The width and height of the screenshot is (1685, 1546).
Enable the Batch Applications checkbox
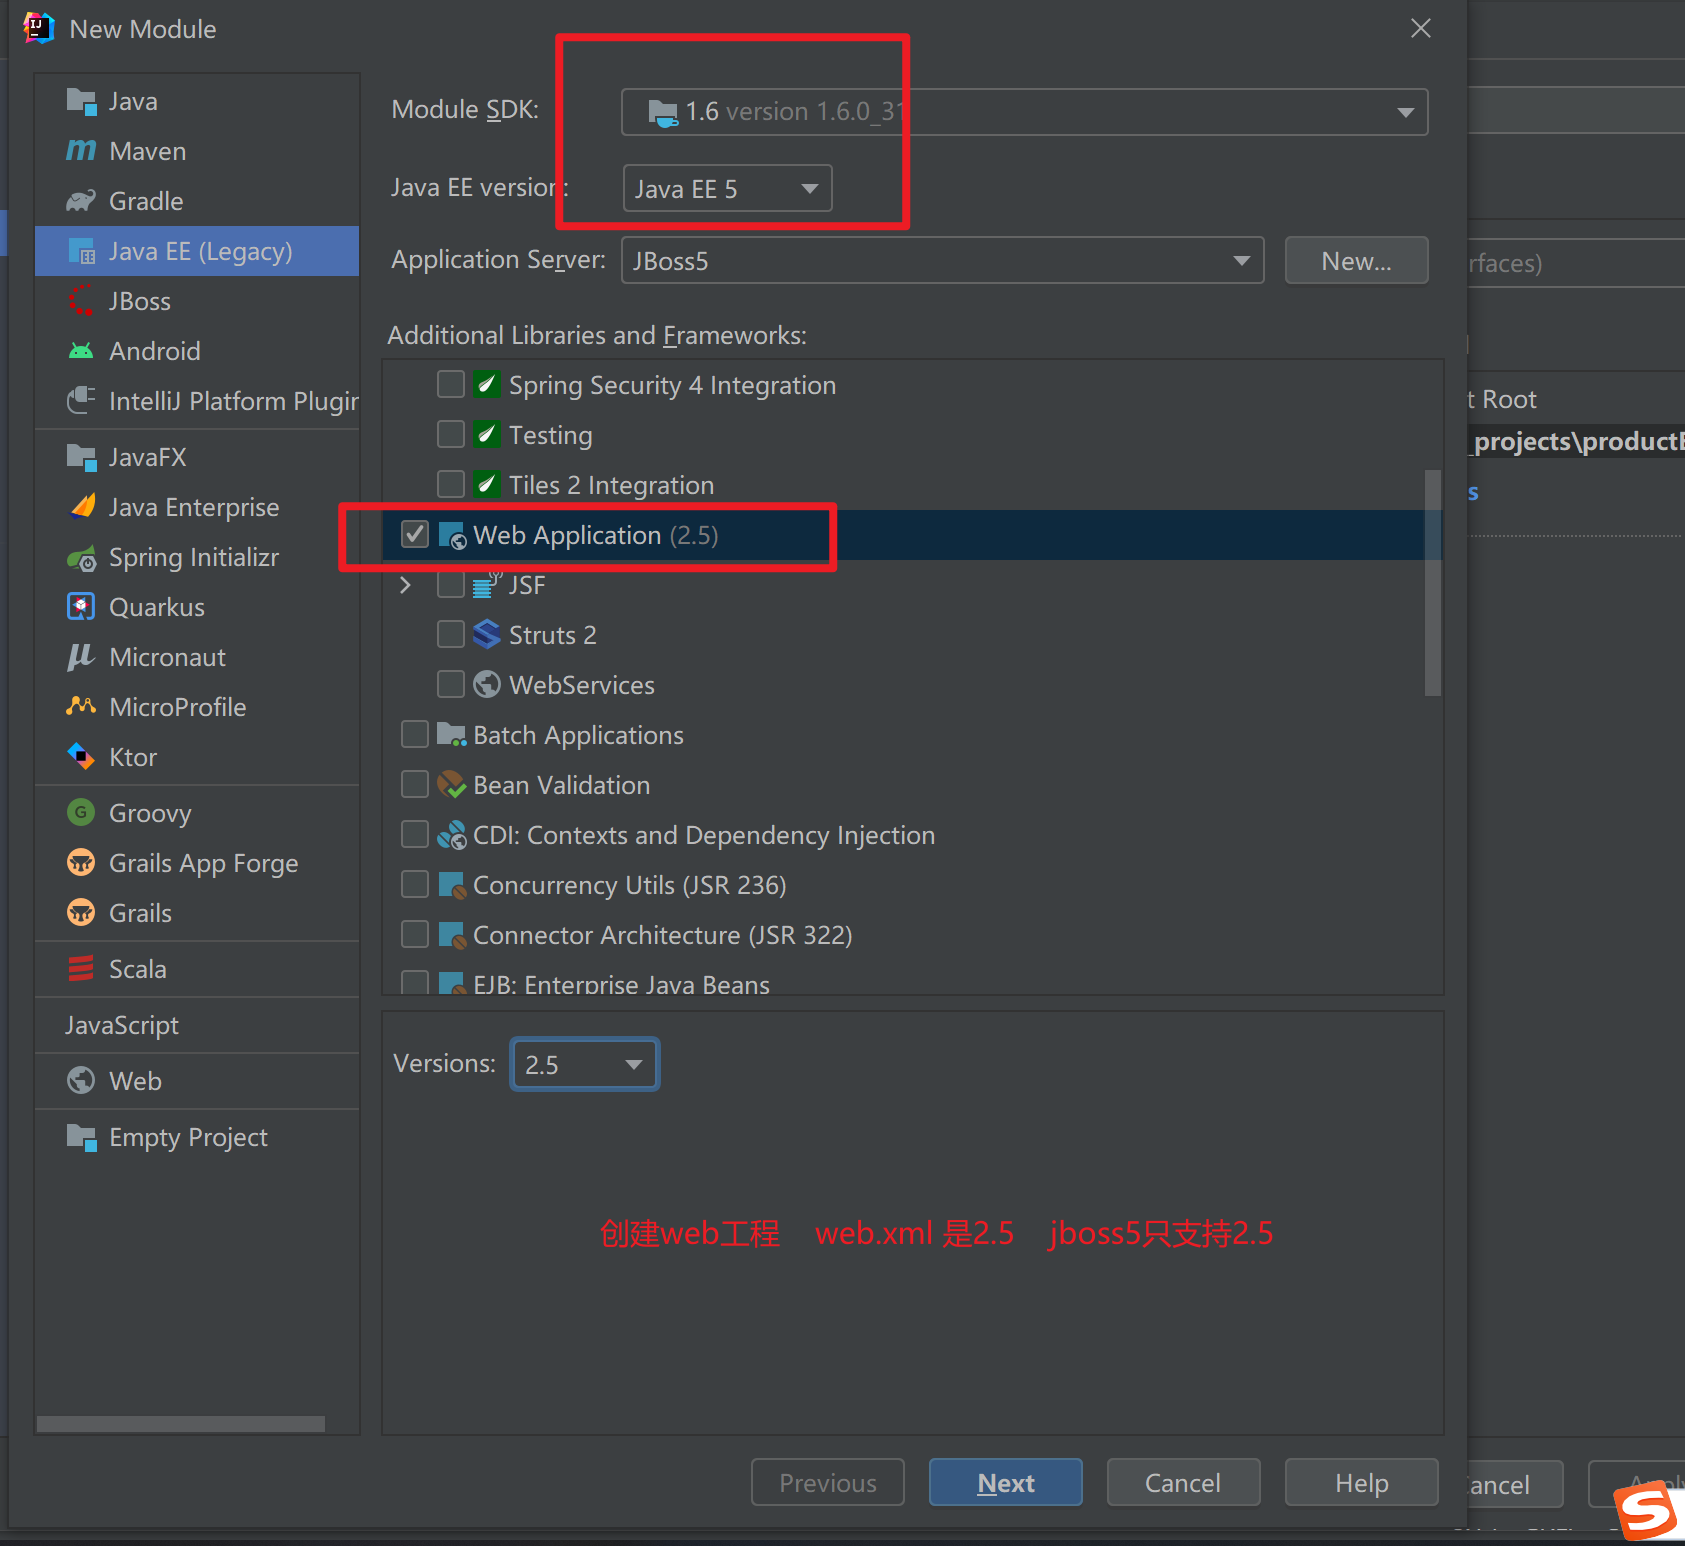click(x=415, y=735)
